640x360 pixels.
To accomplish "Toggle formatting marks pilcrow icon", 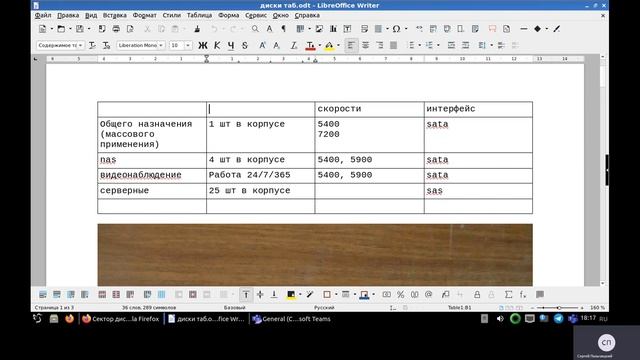I will 283,29.
